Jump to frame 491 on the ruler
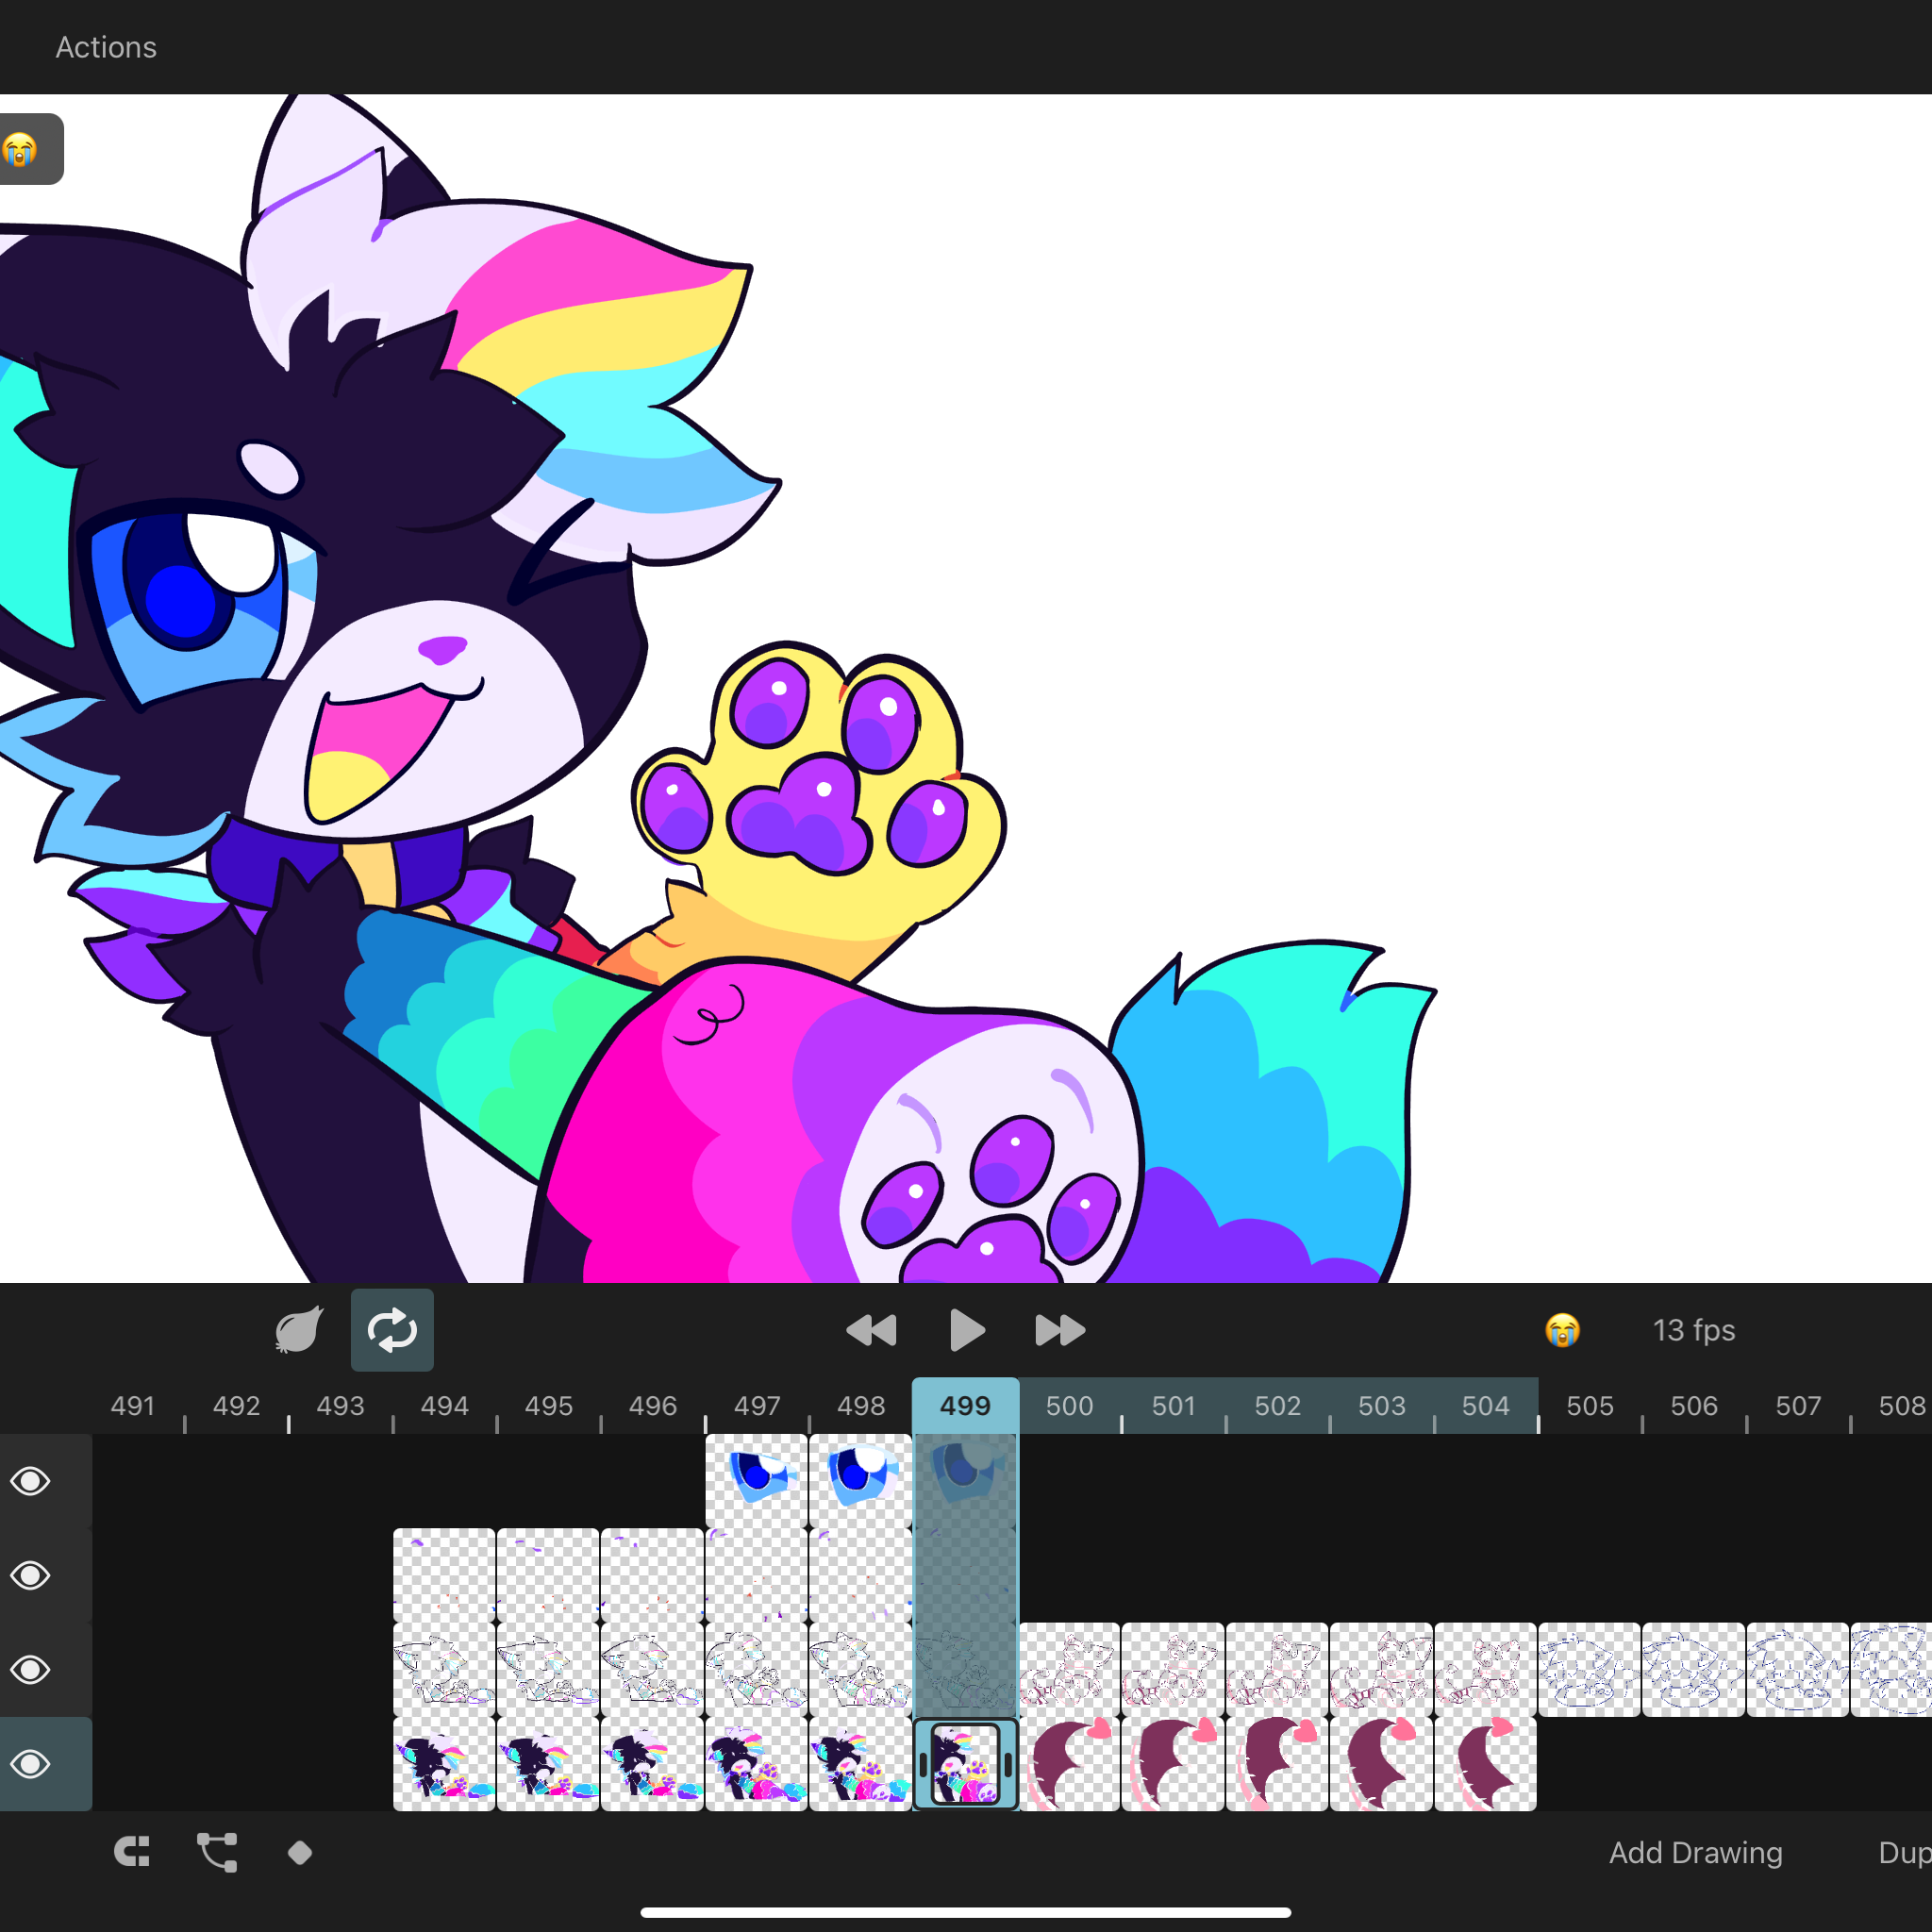Viewport: 1932px width, 1932px height. [132, 1405]
